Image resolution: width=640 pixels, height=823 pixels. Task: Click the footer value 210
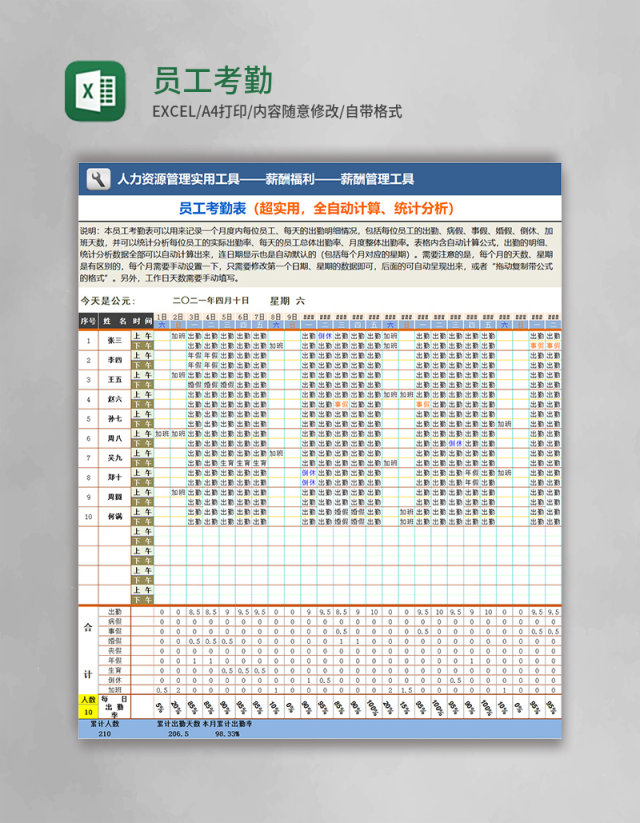coord(104,733)
